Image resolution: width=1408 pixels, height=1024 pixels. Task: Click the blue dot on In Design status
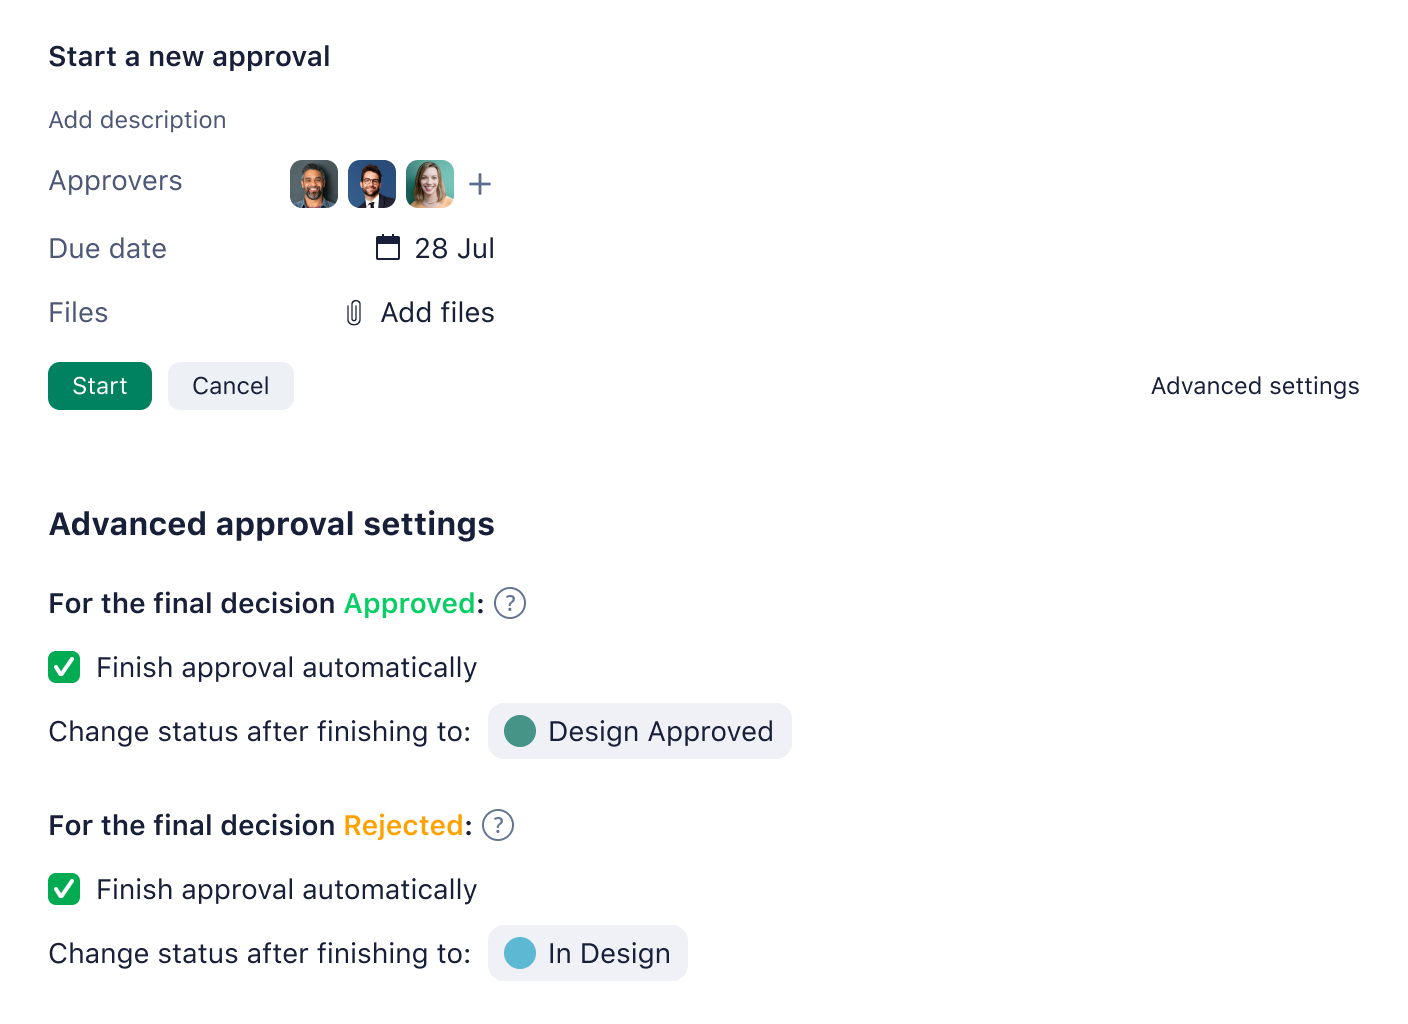tap(521, 953)
